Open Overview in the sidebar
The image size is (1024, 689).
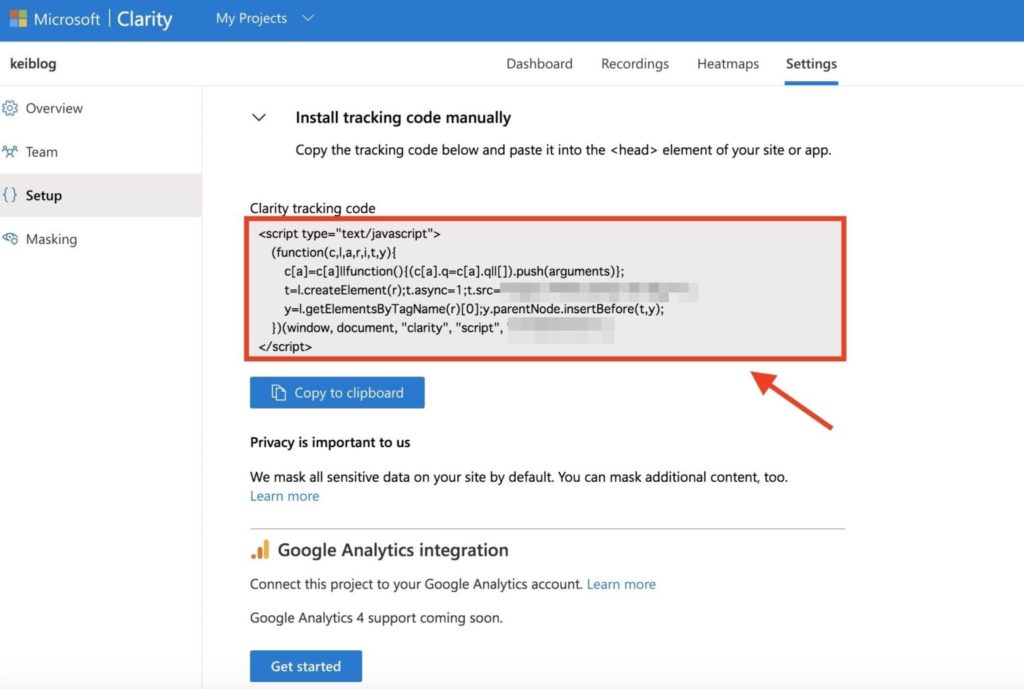[x=101, y=108]
